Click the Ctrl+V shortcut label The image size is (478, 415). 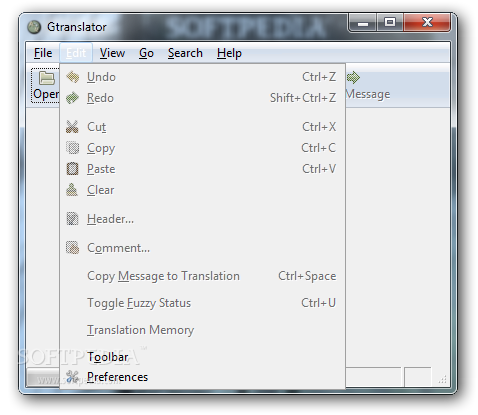pos(319,169)
